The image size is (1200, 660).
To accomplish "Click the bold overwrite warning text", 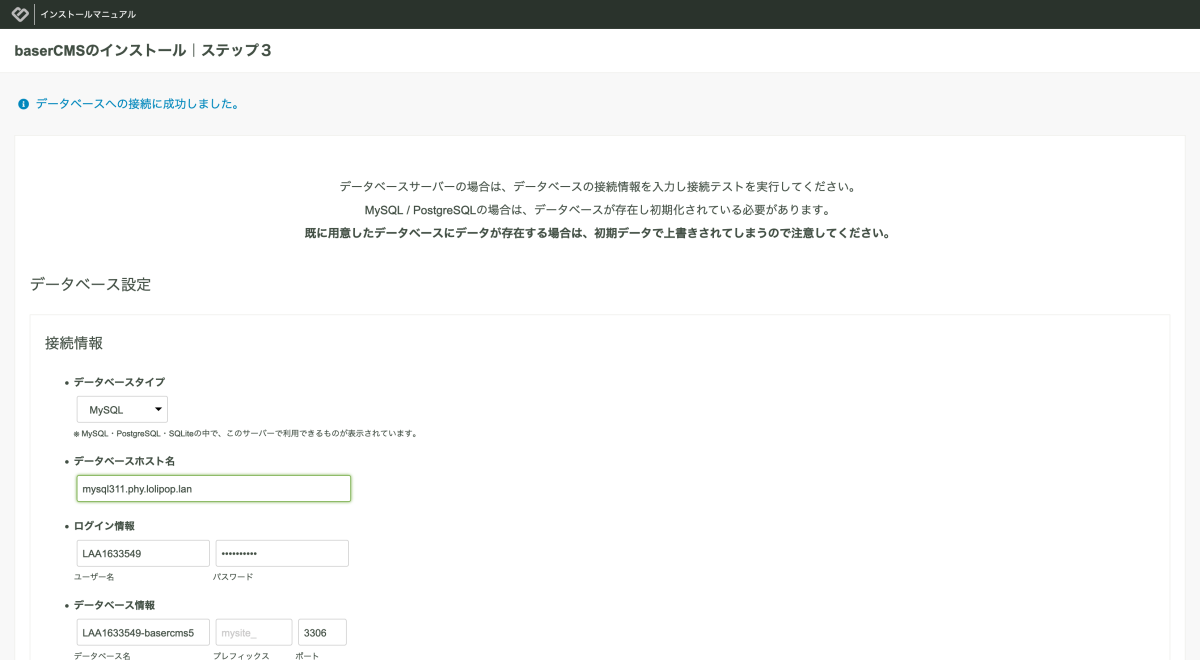I will tap(597, 234).
